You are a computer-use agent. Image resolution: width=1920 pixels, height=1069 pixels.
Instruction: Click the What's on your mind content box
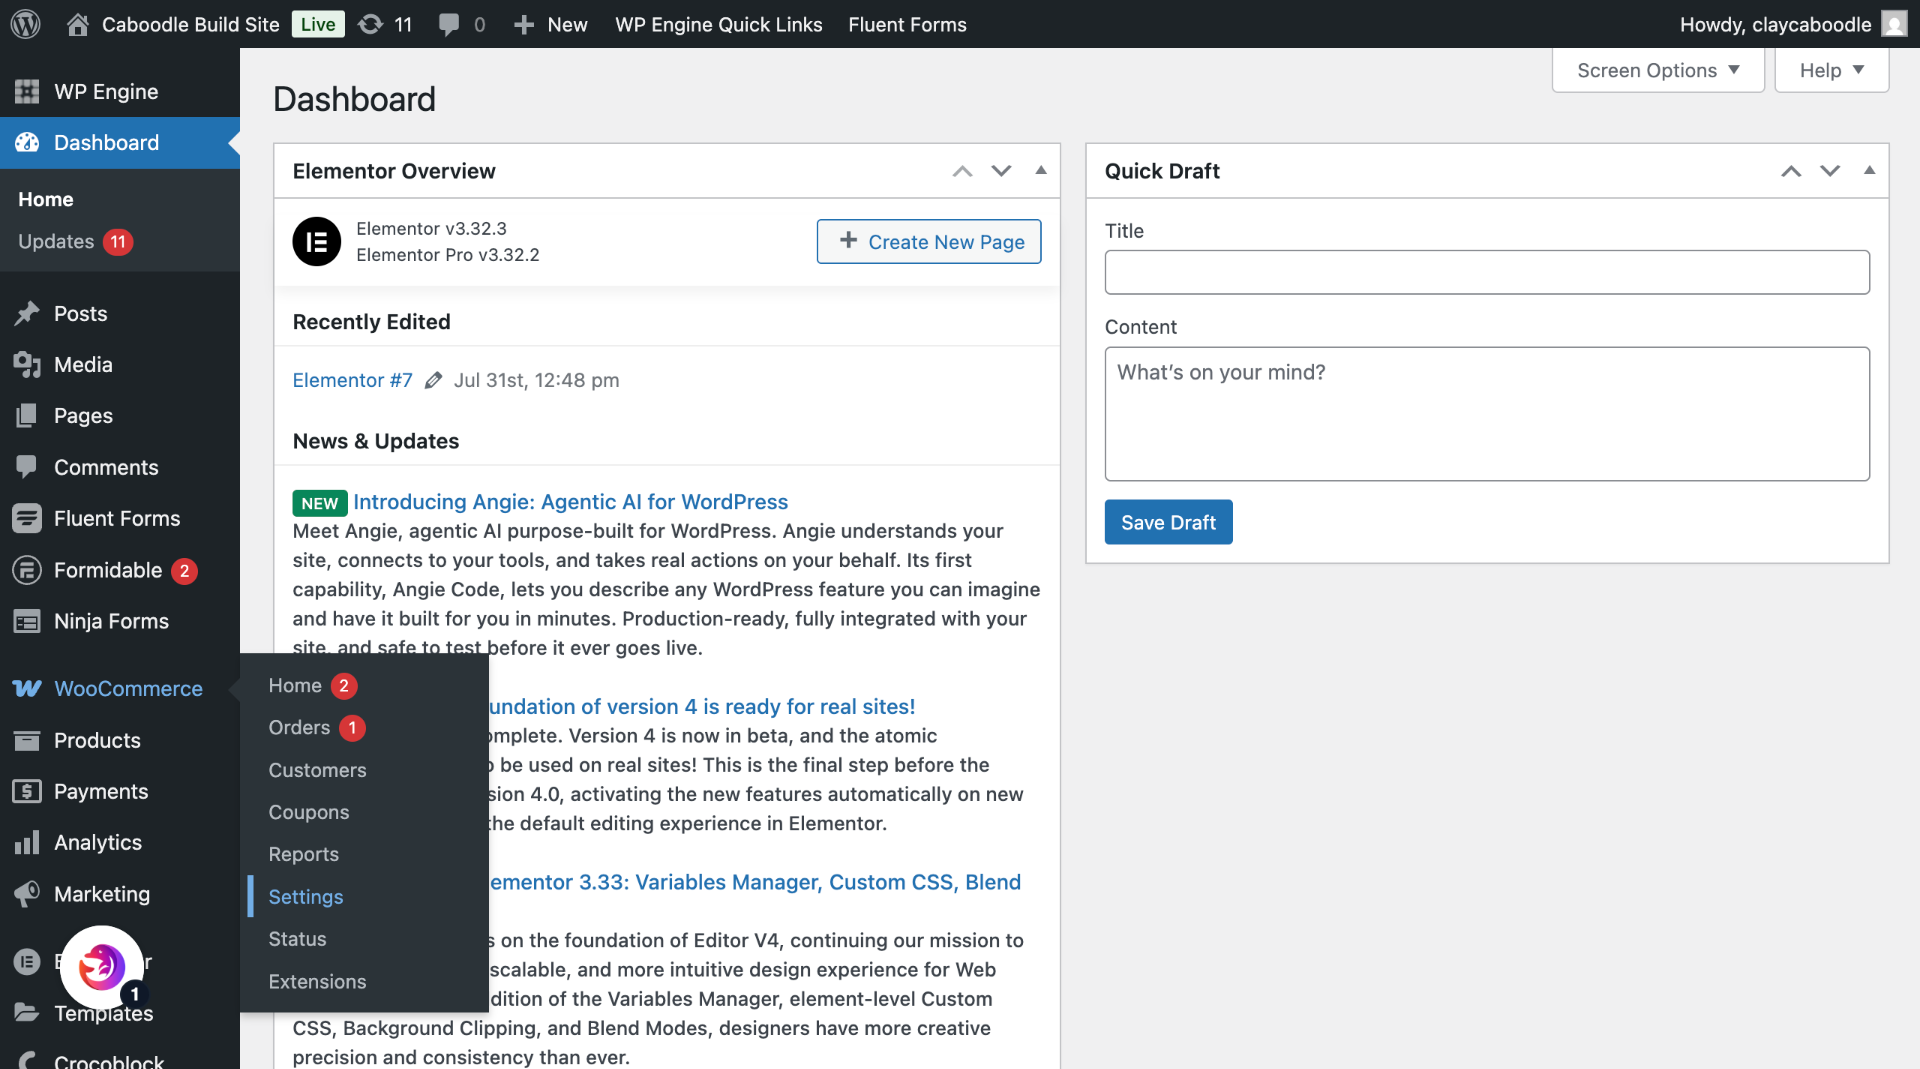click(1487, 414)
